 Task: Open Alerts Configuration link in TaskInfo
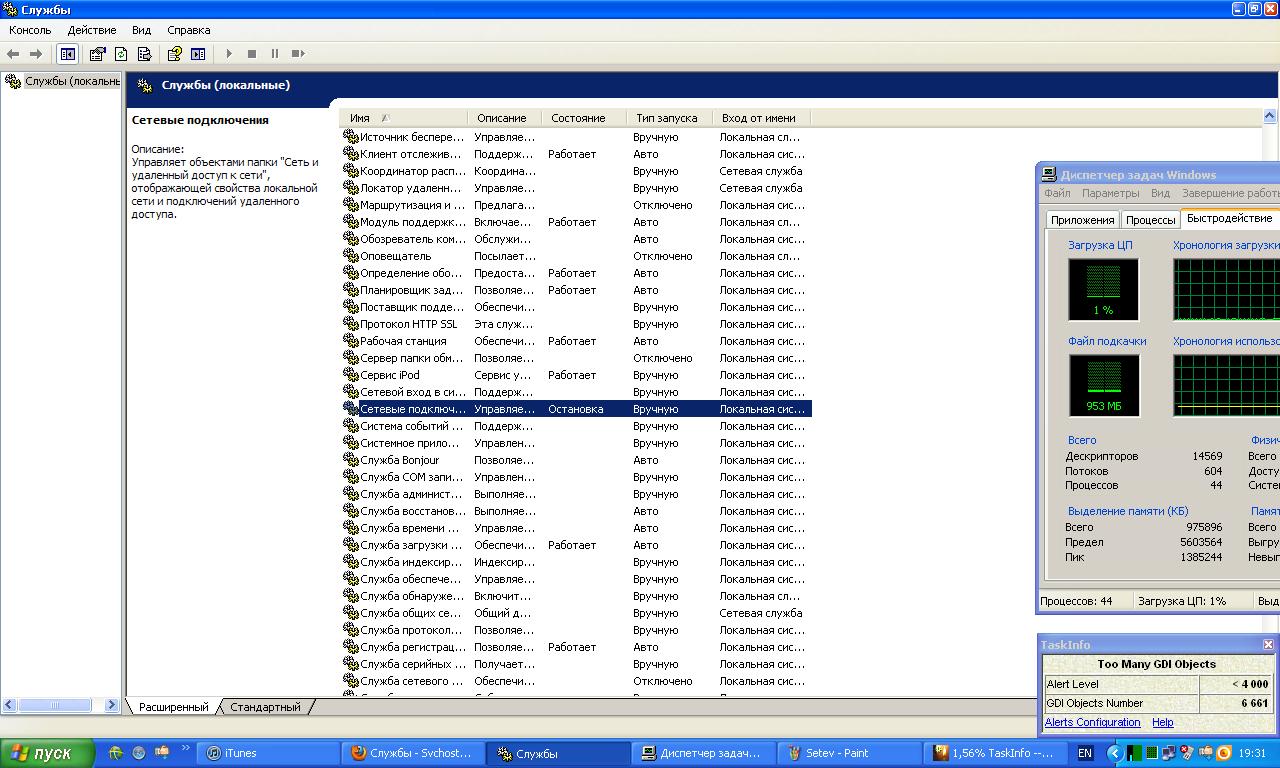point(1092,722)
